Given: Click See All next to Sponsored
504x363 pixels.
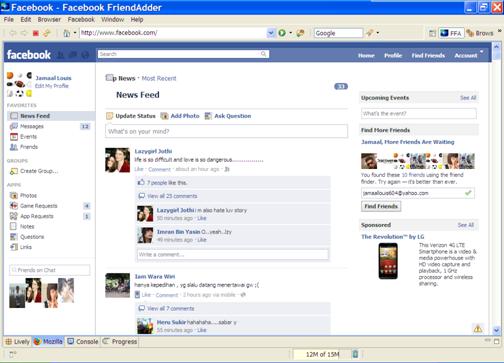Looking at the screenshot, I should pyautogui.click(x=466, y=225).
